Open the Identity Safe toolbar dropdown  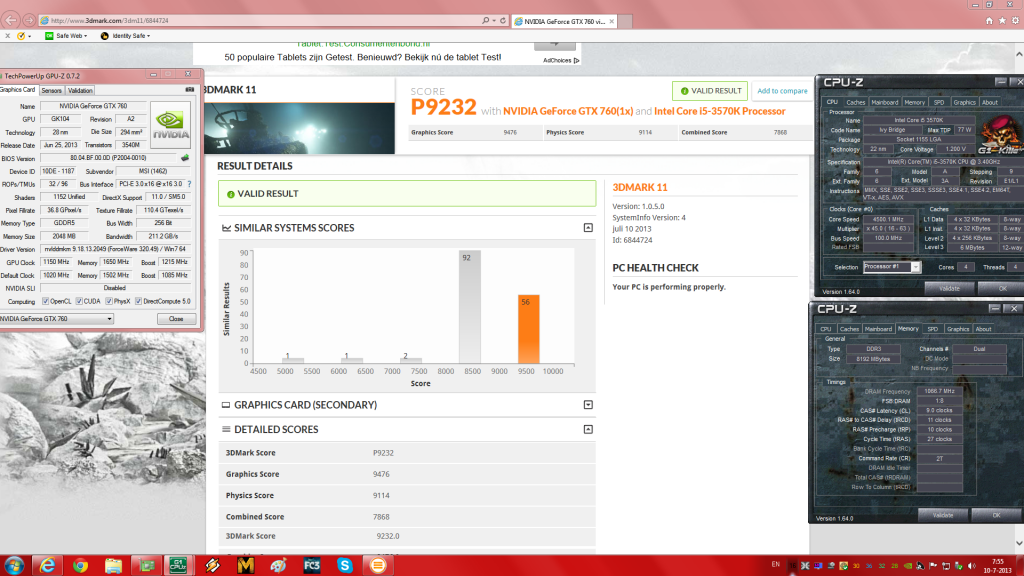125,36
